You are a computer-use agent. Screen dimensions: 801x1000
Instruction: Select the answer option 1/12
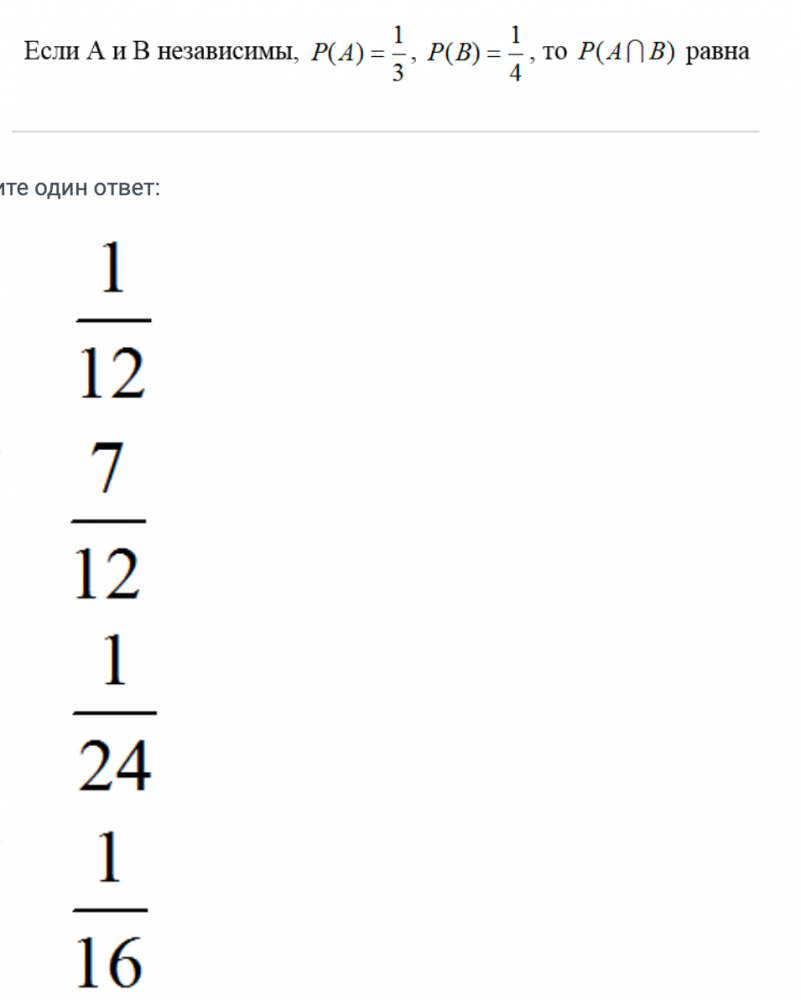[113, 322]
